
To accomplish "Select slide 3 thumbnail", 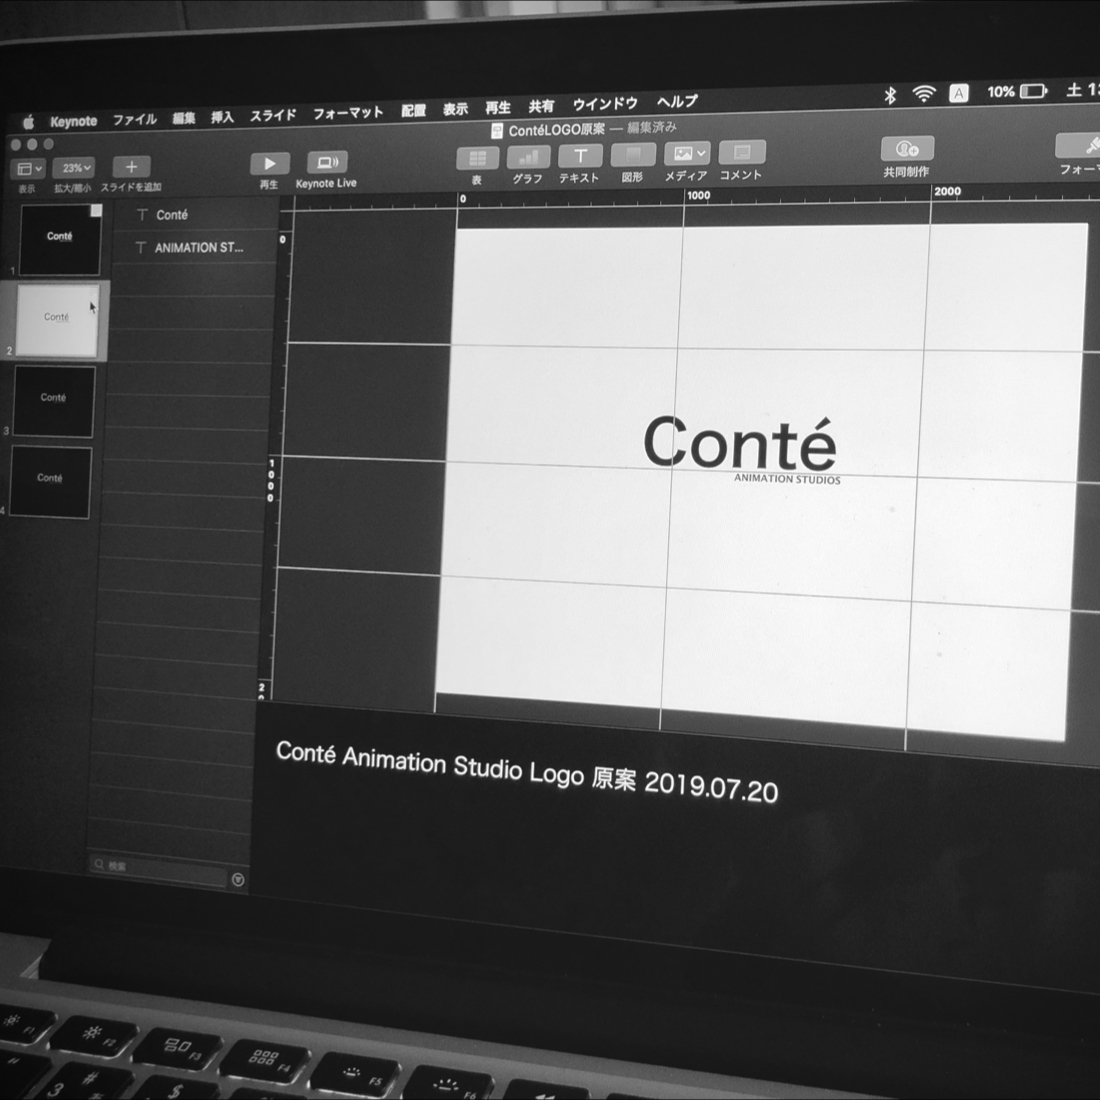I will tap(54, 401).
